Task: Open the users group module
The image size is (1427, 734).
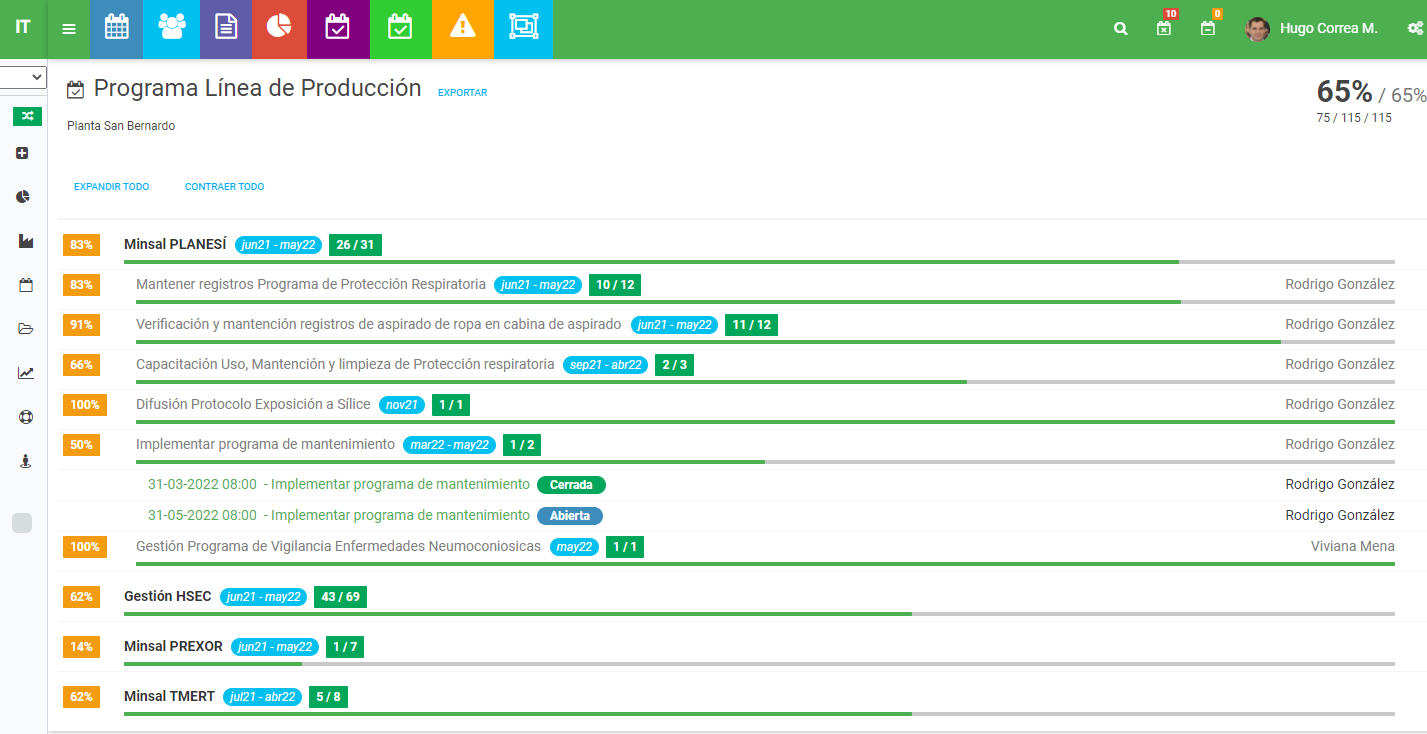Action: [172, 29]
